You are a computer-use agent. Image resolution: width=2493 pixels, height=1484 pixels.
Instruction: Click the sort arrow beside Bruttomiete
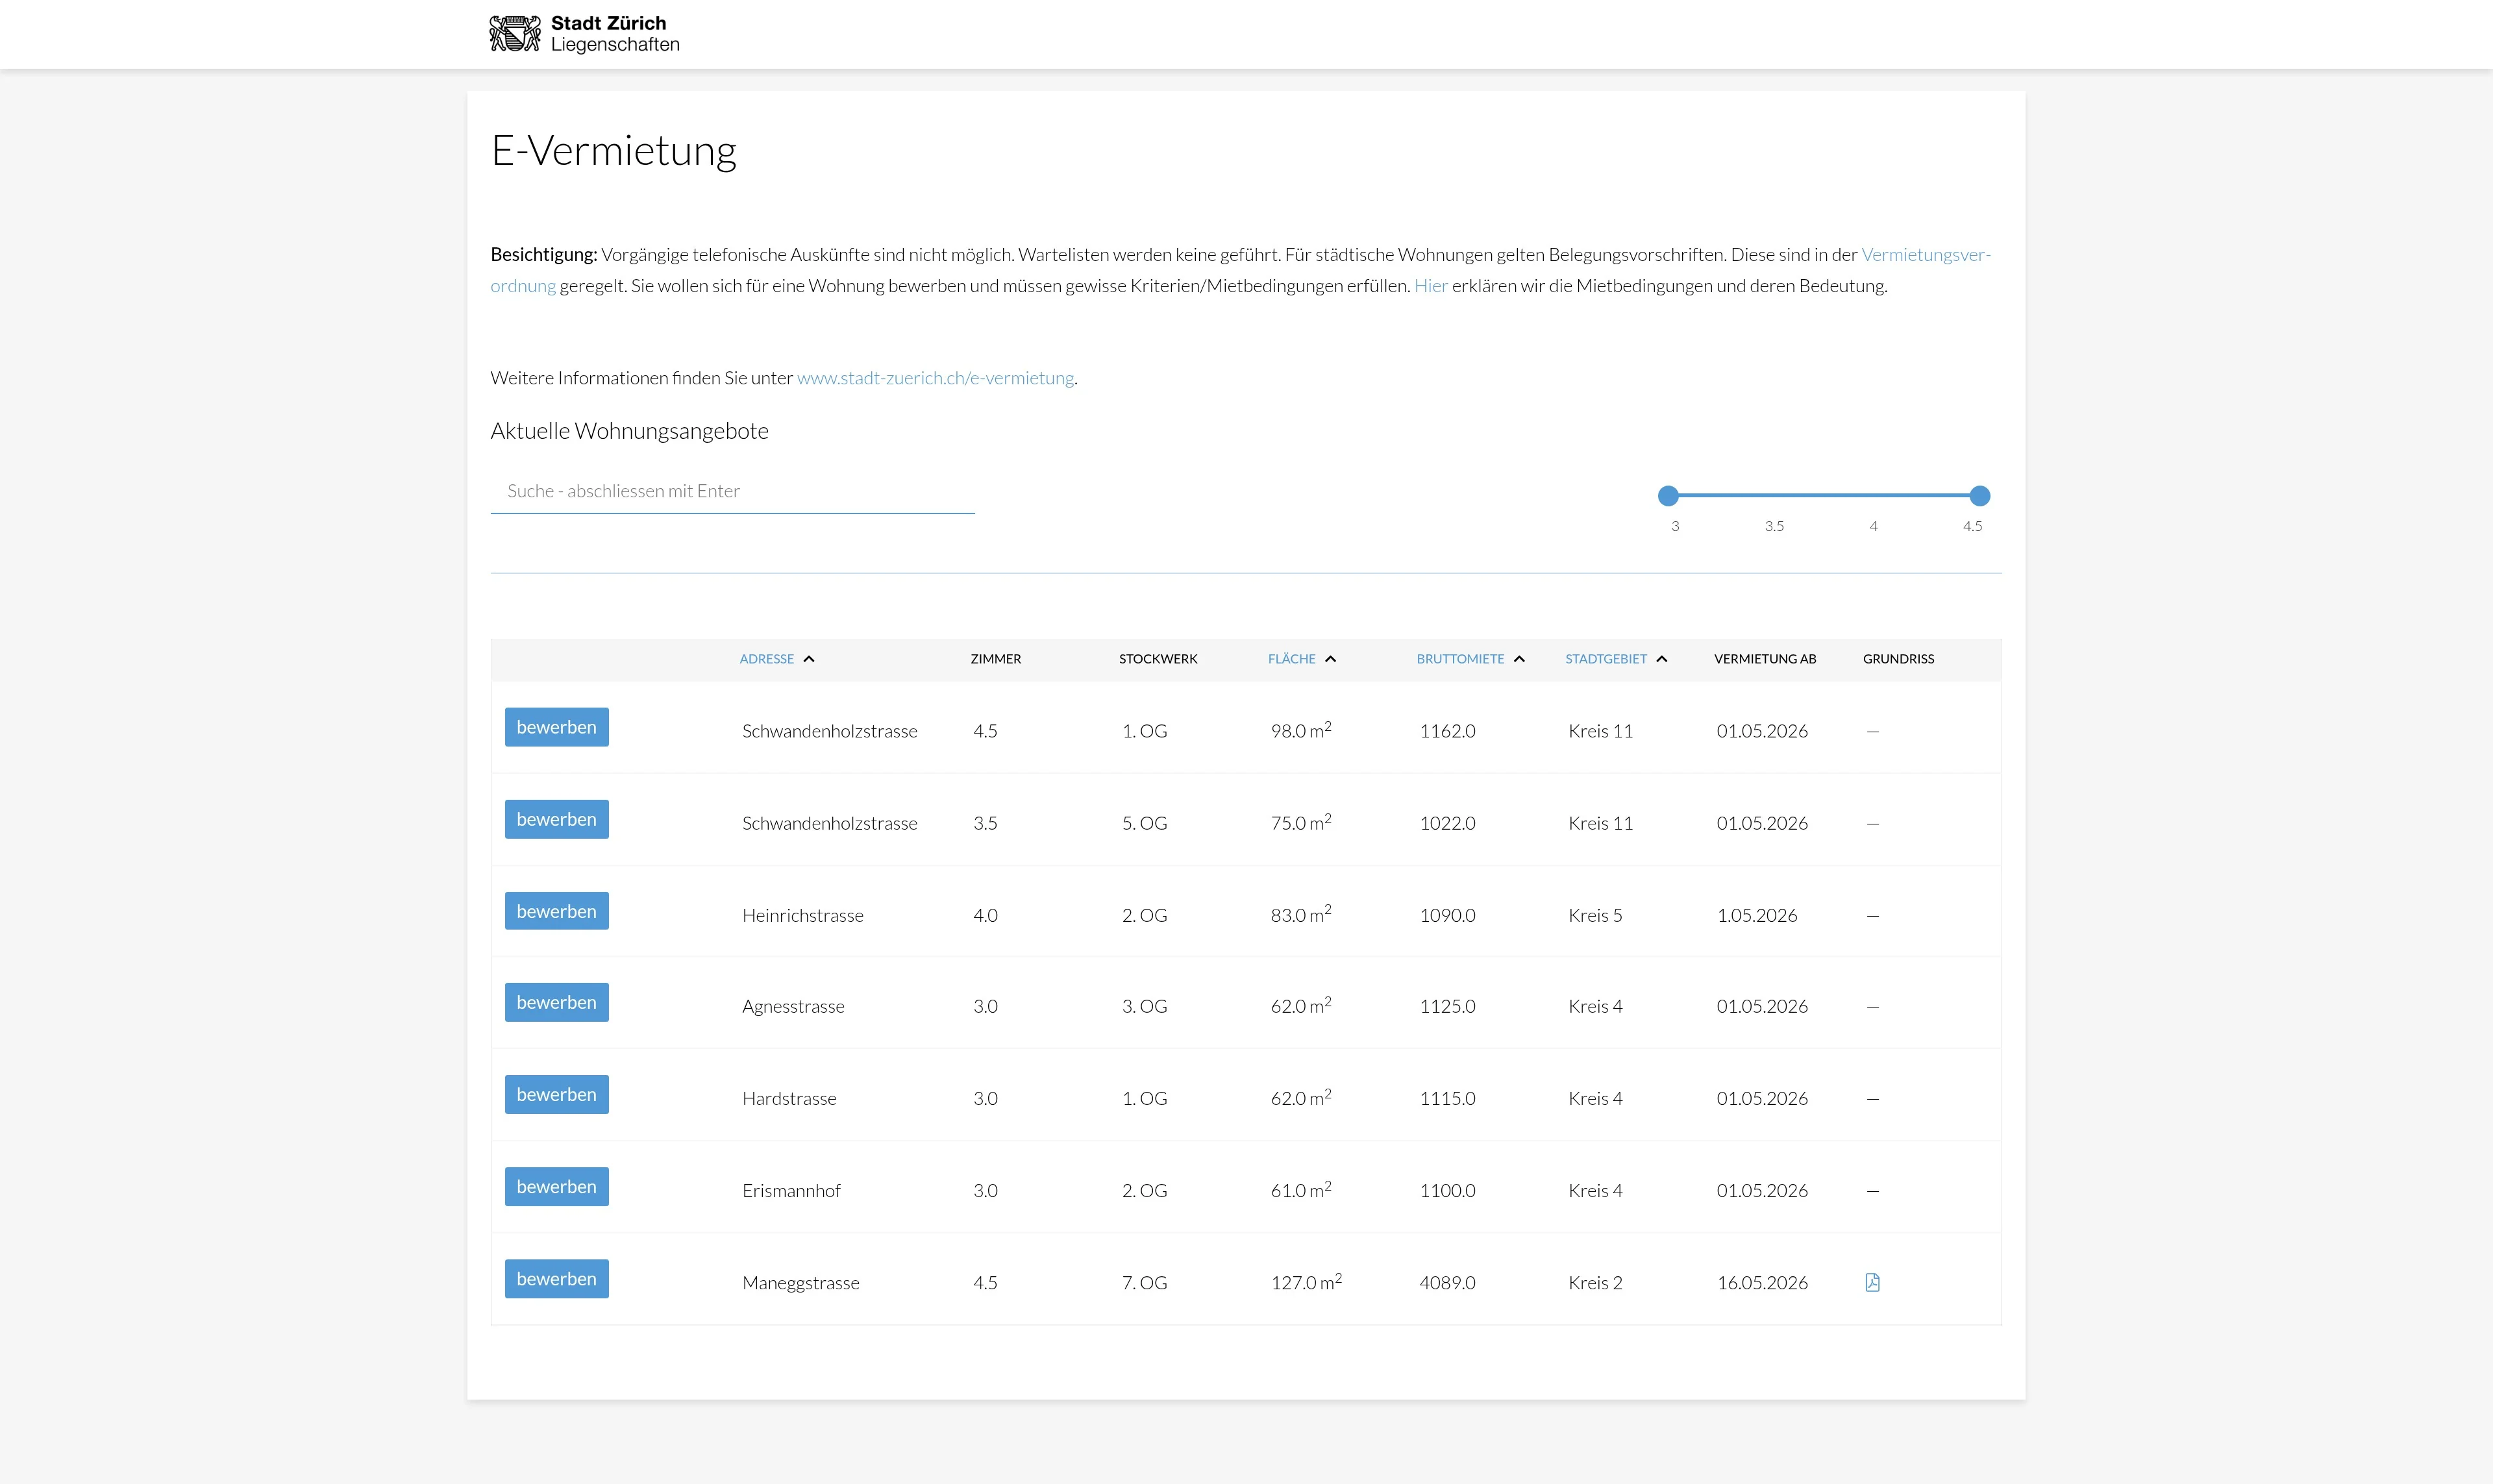[x=1519, y=659]
